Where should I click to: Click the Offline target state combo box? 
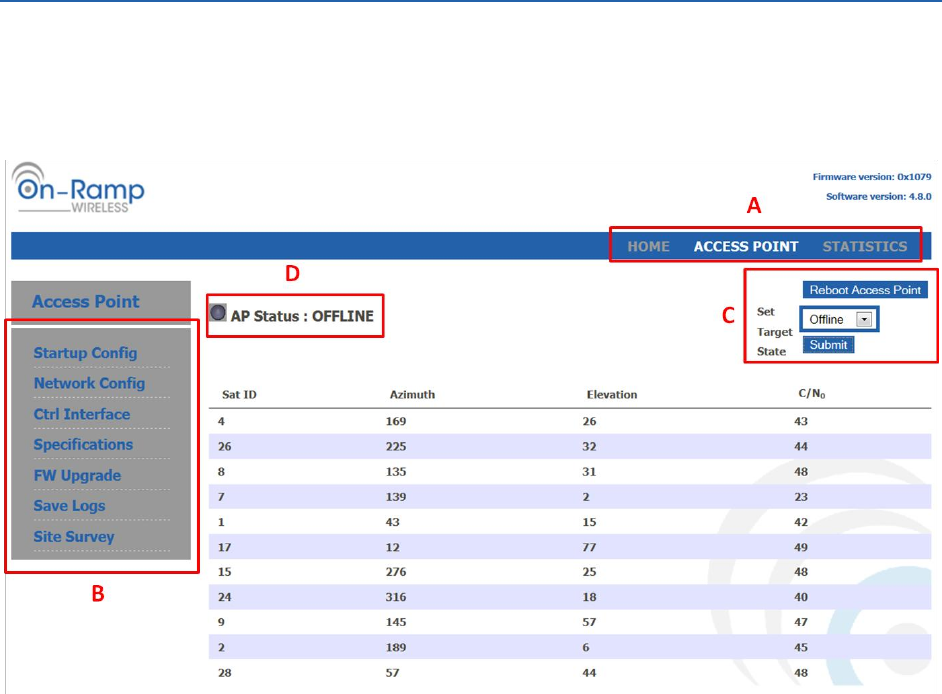839,319
